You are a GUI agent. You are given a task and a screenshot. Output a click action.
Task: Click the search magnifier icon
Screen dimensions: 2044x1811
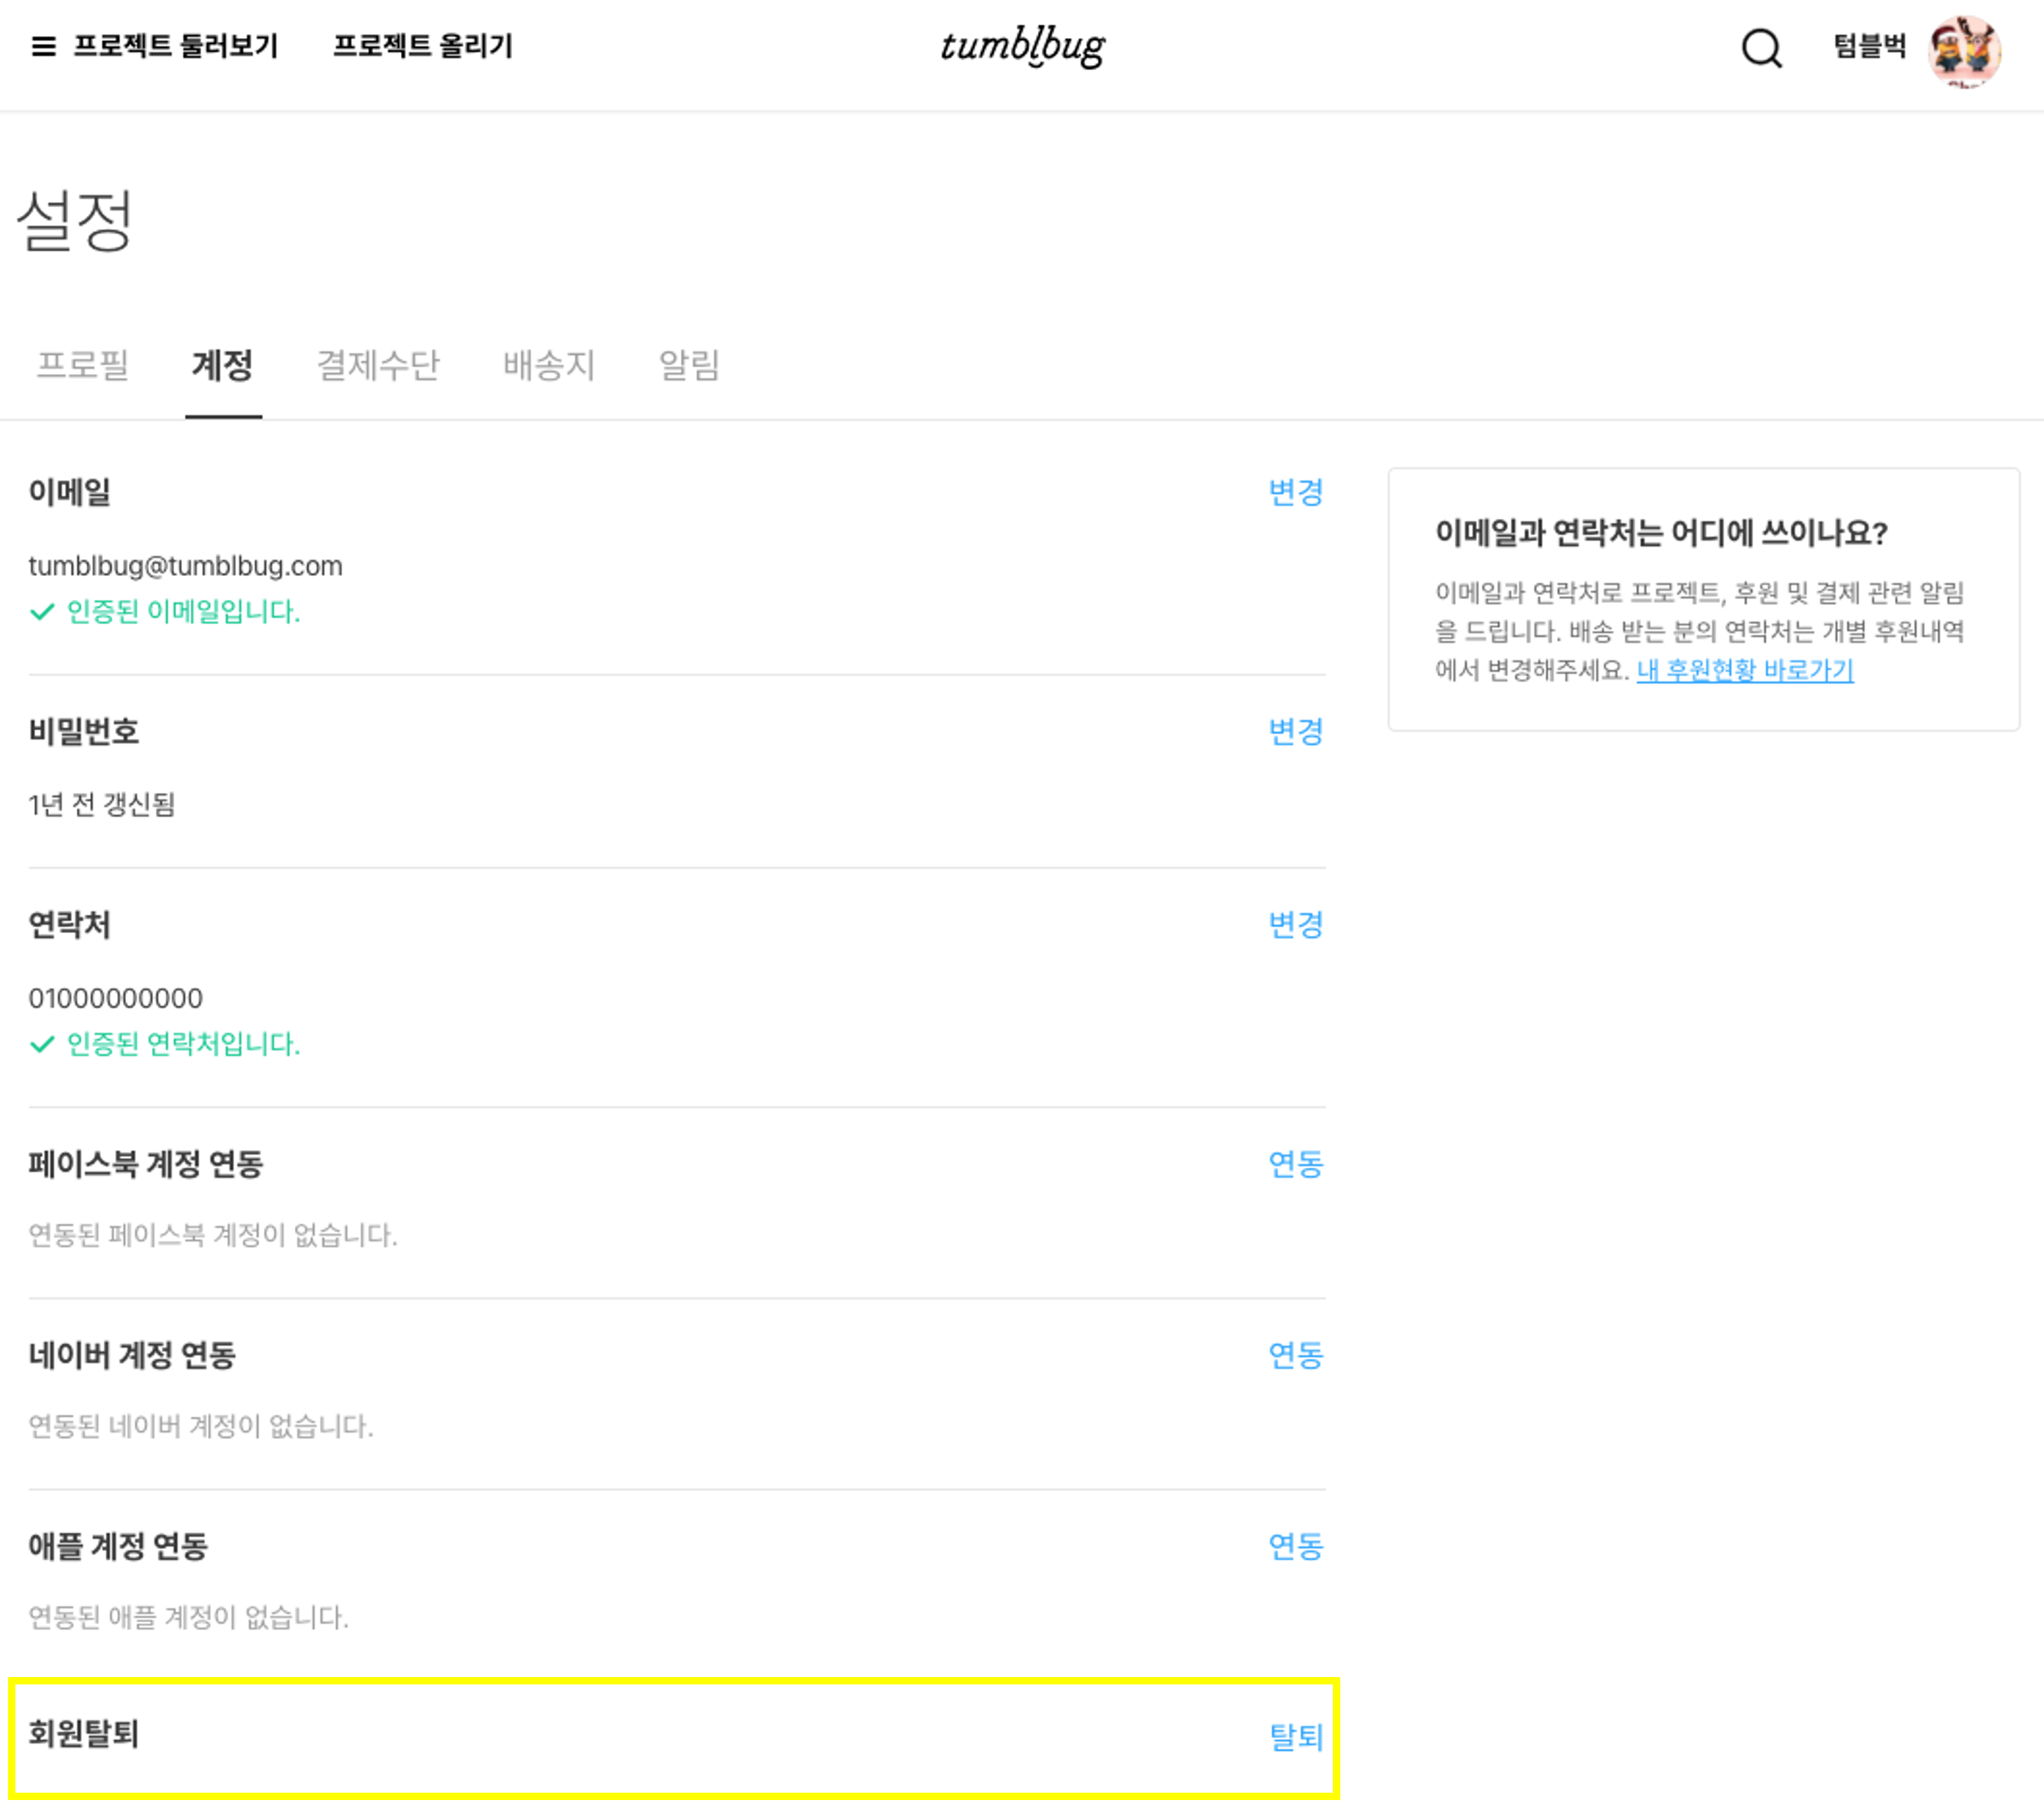pos(1760,47)
